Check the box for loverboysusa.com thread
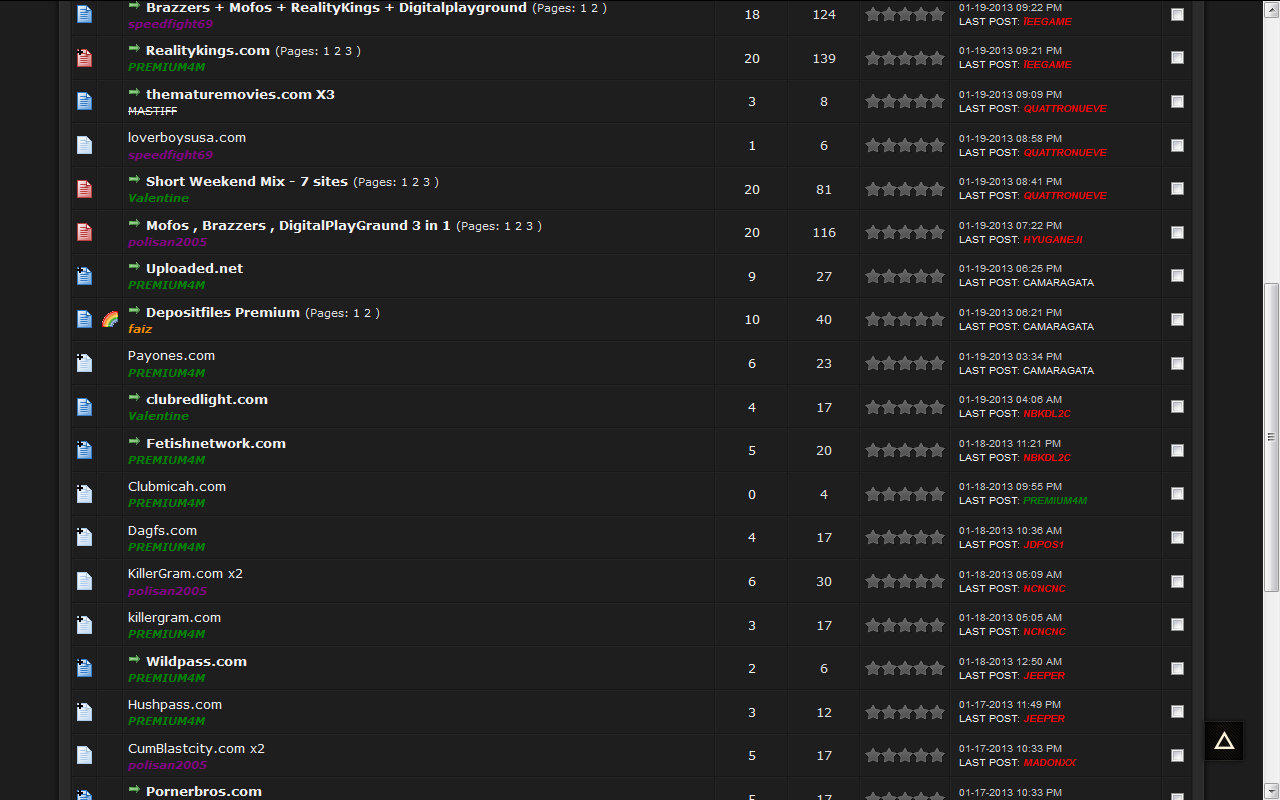 point(1177,145)
